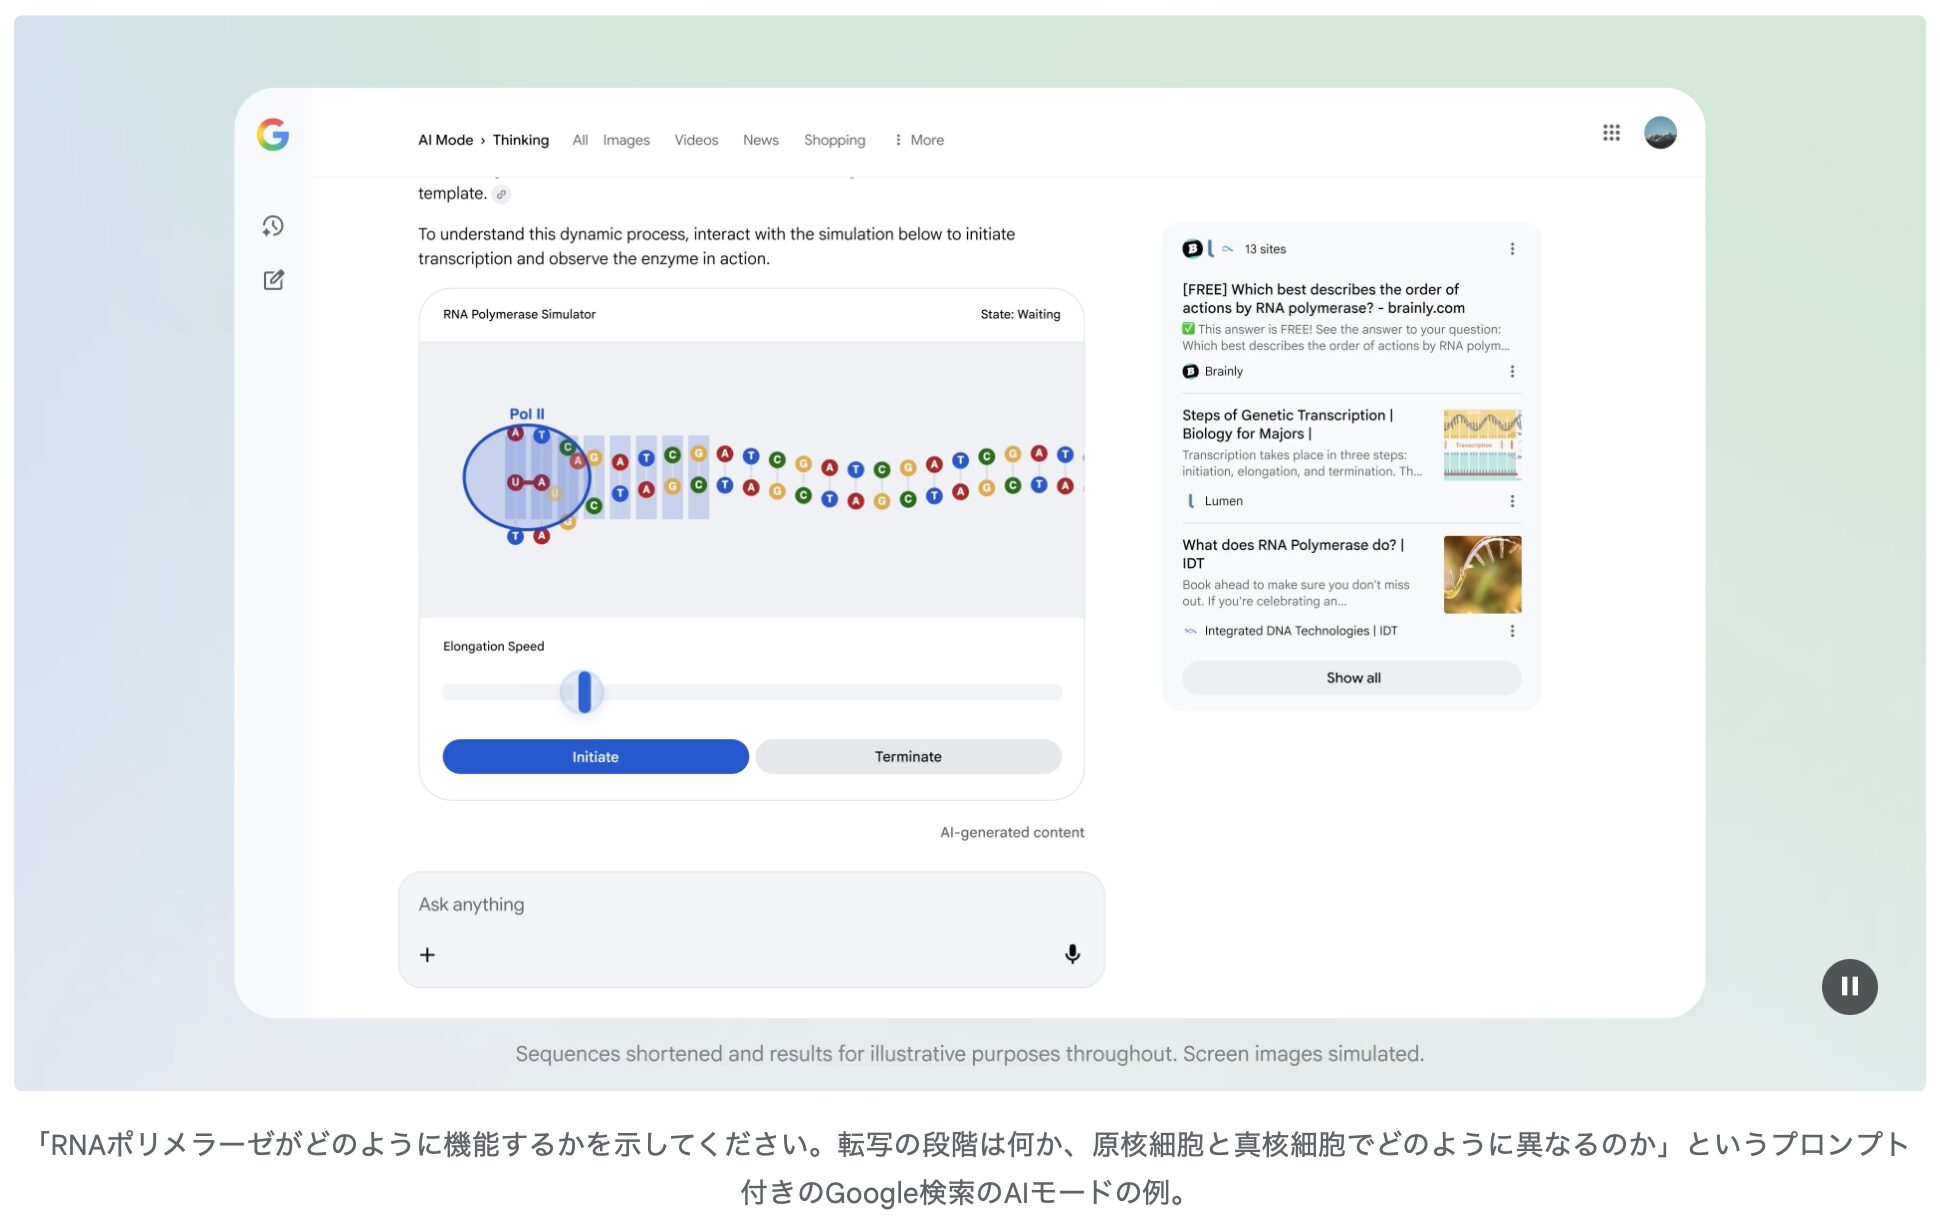Open three-dot menu for Lumen result
Viewport: 1940px width, 1218px height.
[1511, 501]
